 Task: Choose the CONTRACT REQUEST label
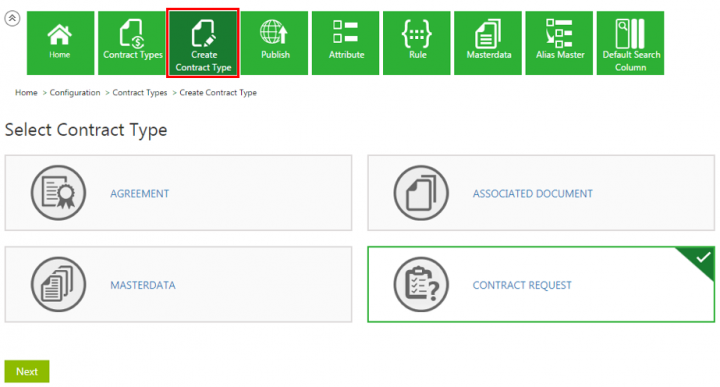tap(522, 285)
